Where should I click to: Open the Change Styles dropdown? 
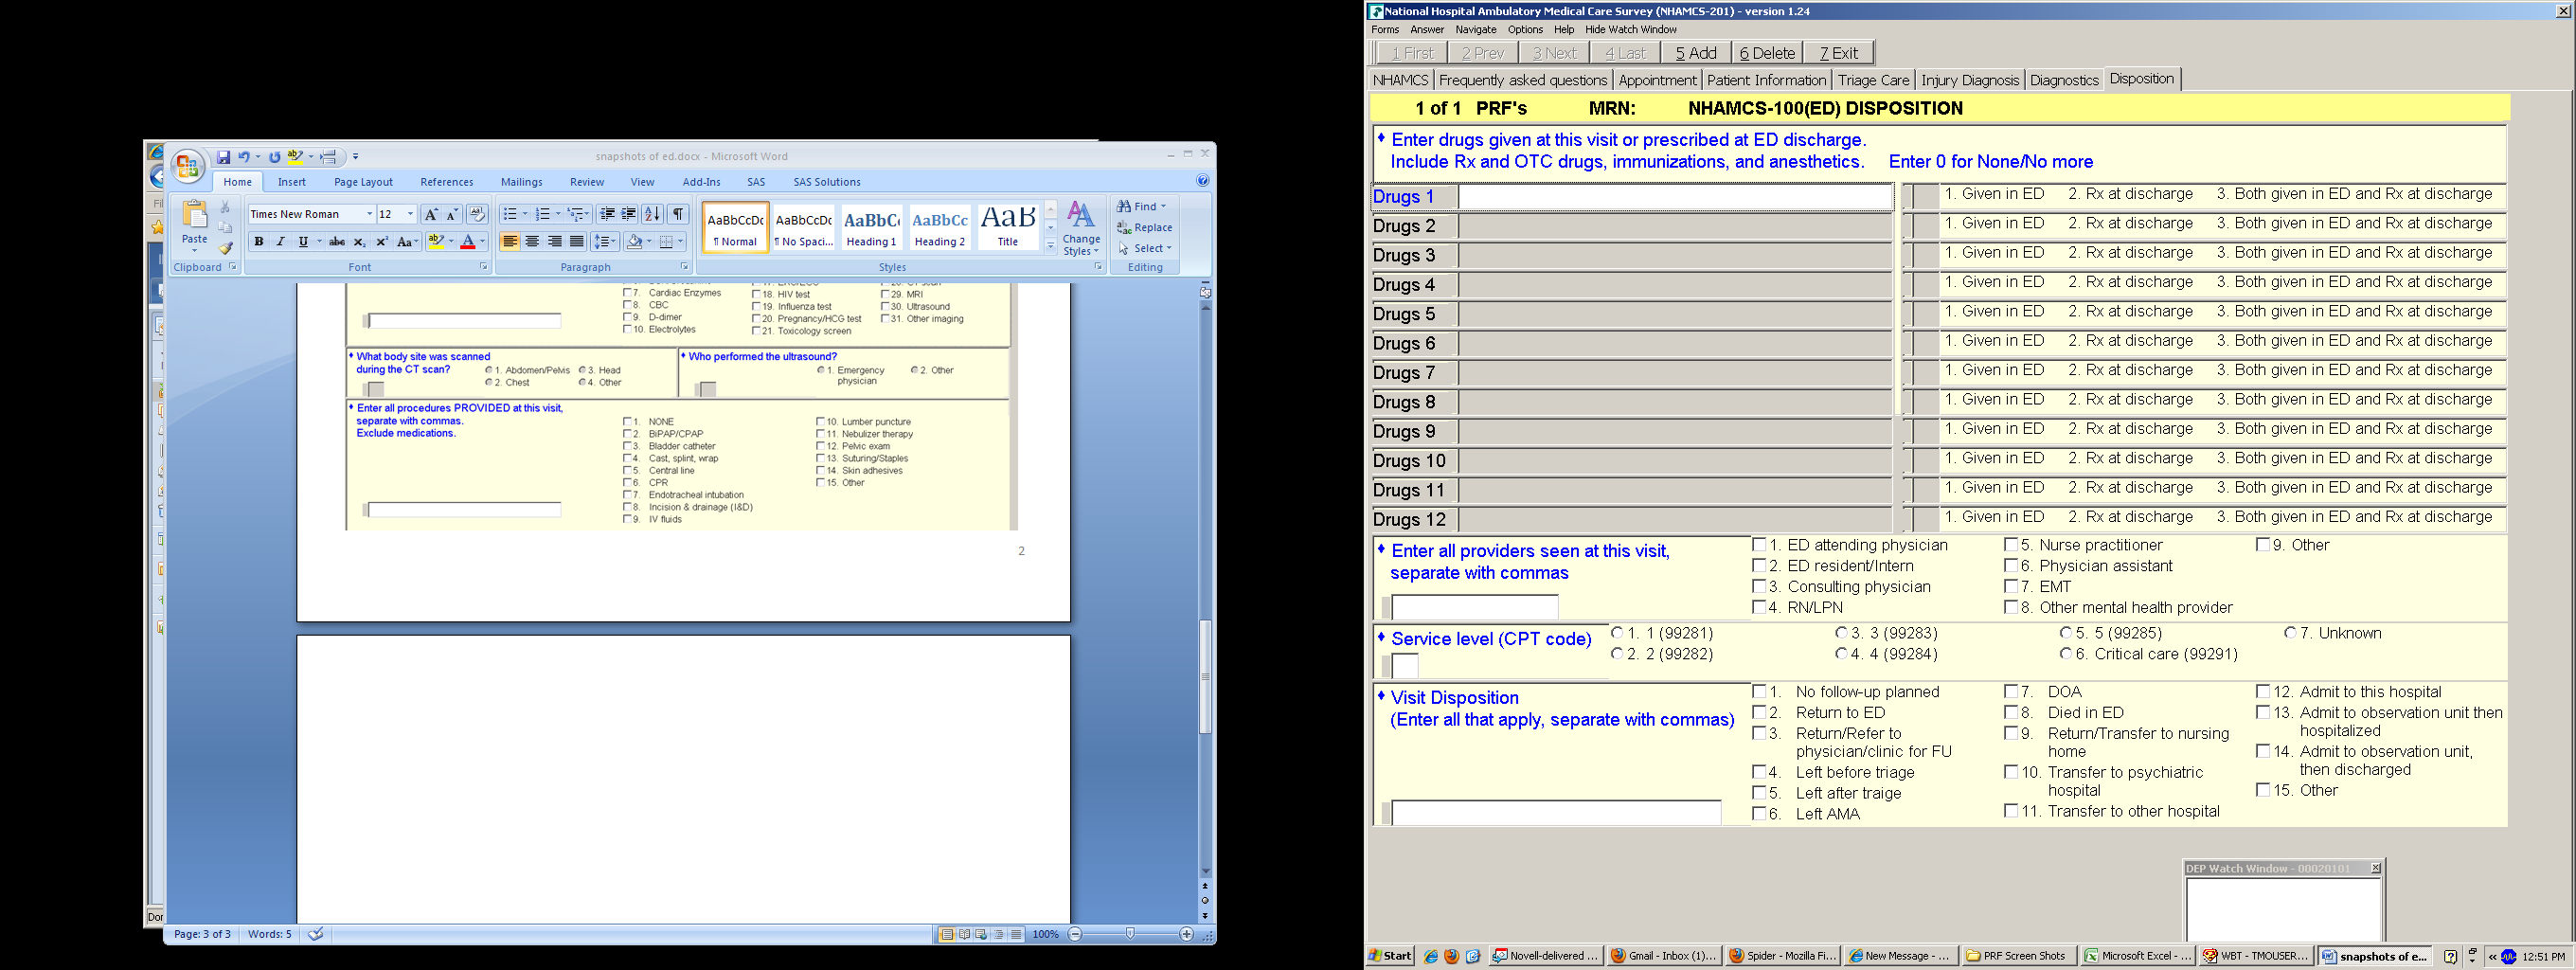pyautogui.click(x=1080, y=229)
